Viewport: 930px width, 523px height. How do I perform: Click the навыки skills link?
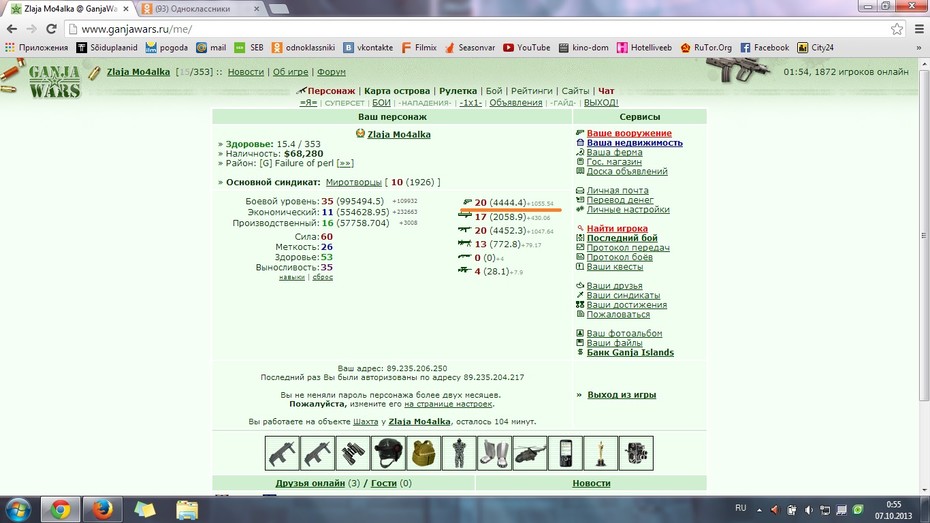pyautogui.click(x=292, y=277)
